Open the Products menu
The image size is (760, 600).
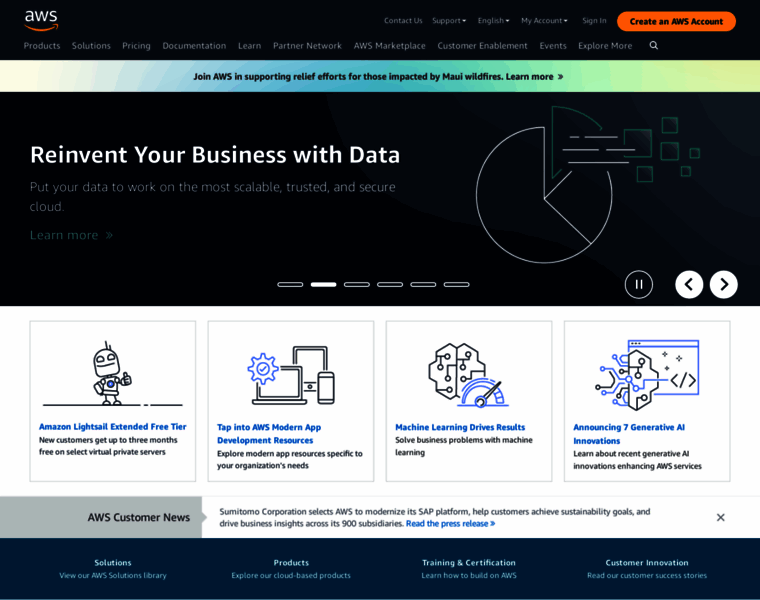click(42, 46)
